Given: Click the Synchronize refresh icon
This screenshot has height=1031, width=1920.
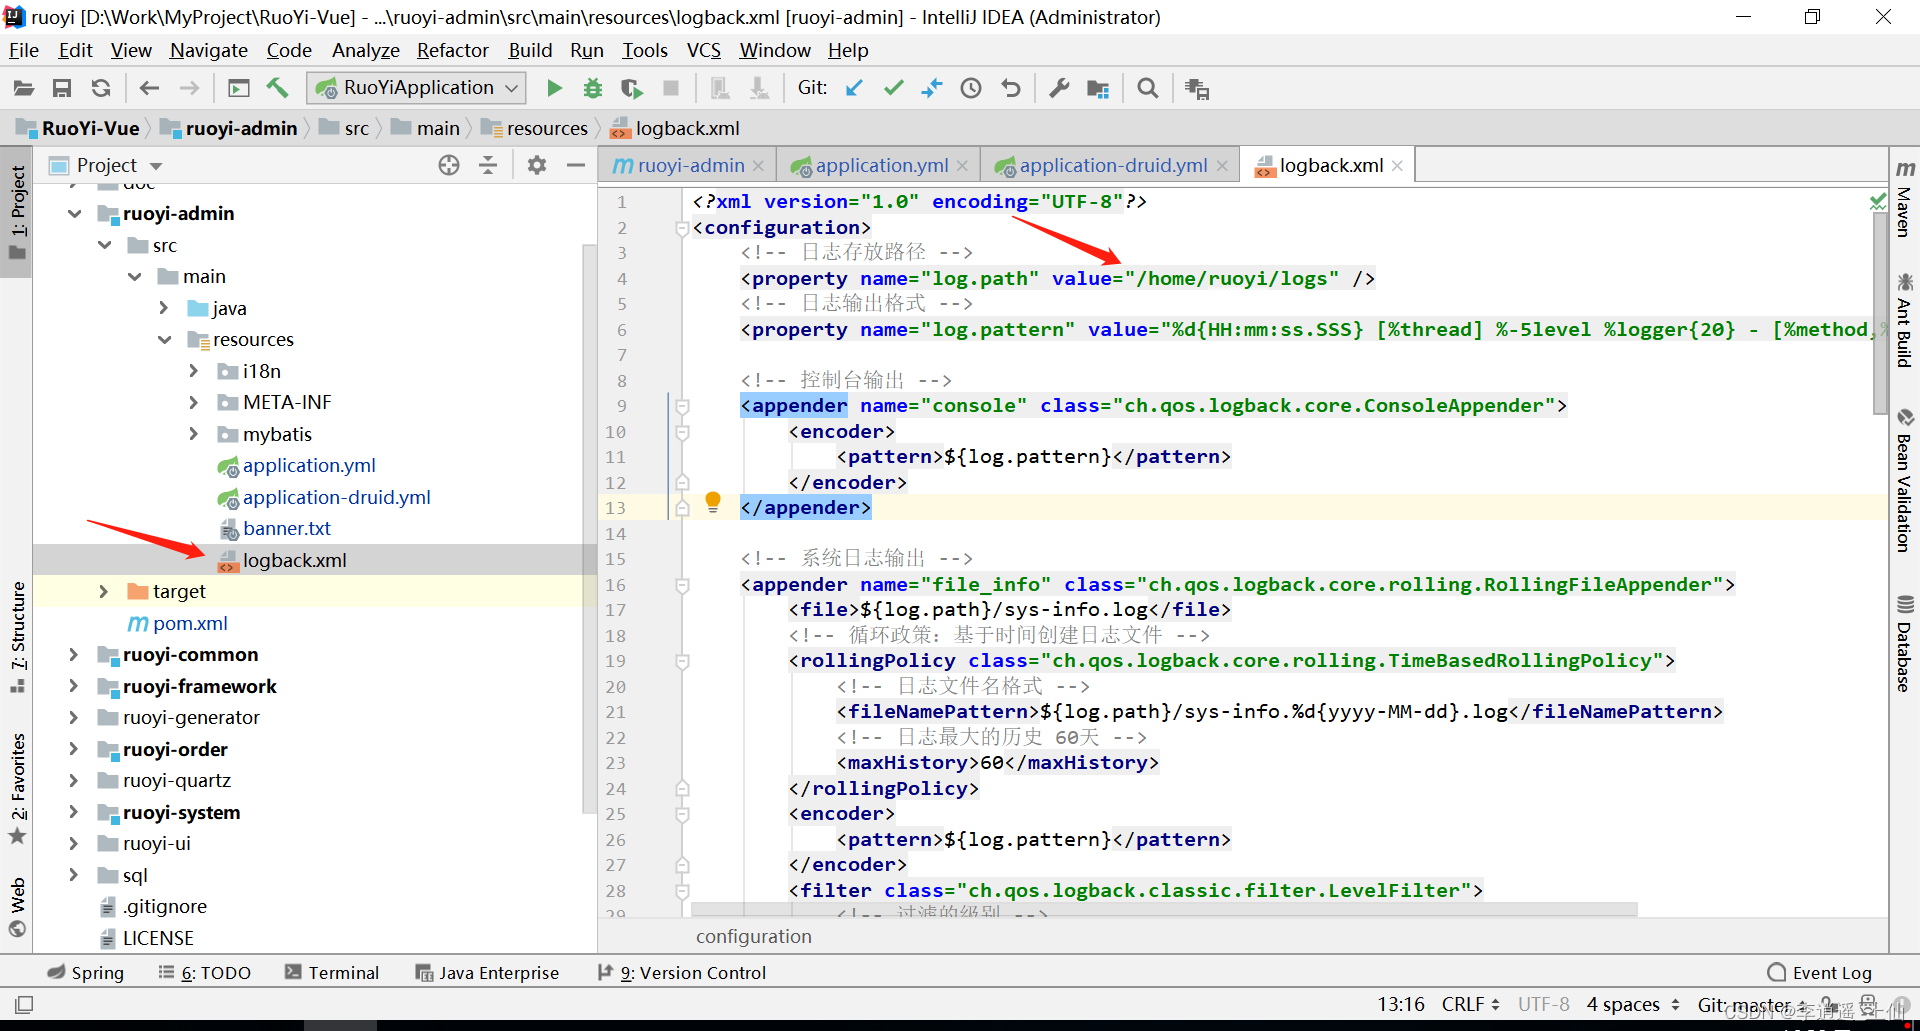Looking at the screenshot, I should click(x=101, y=88).
